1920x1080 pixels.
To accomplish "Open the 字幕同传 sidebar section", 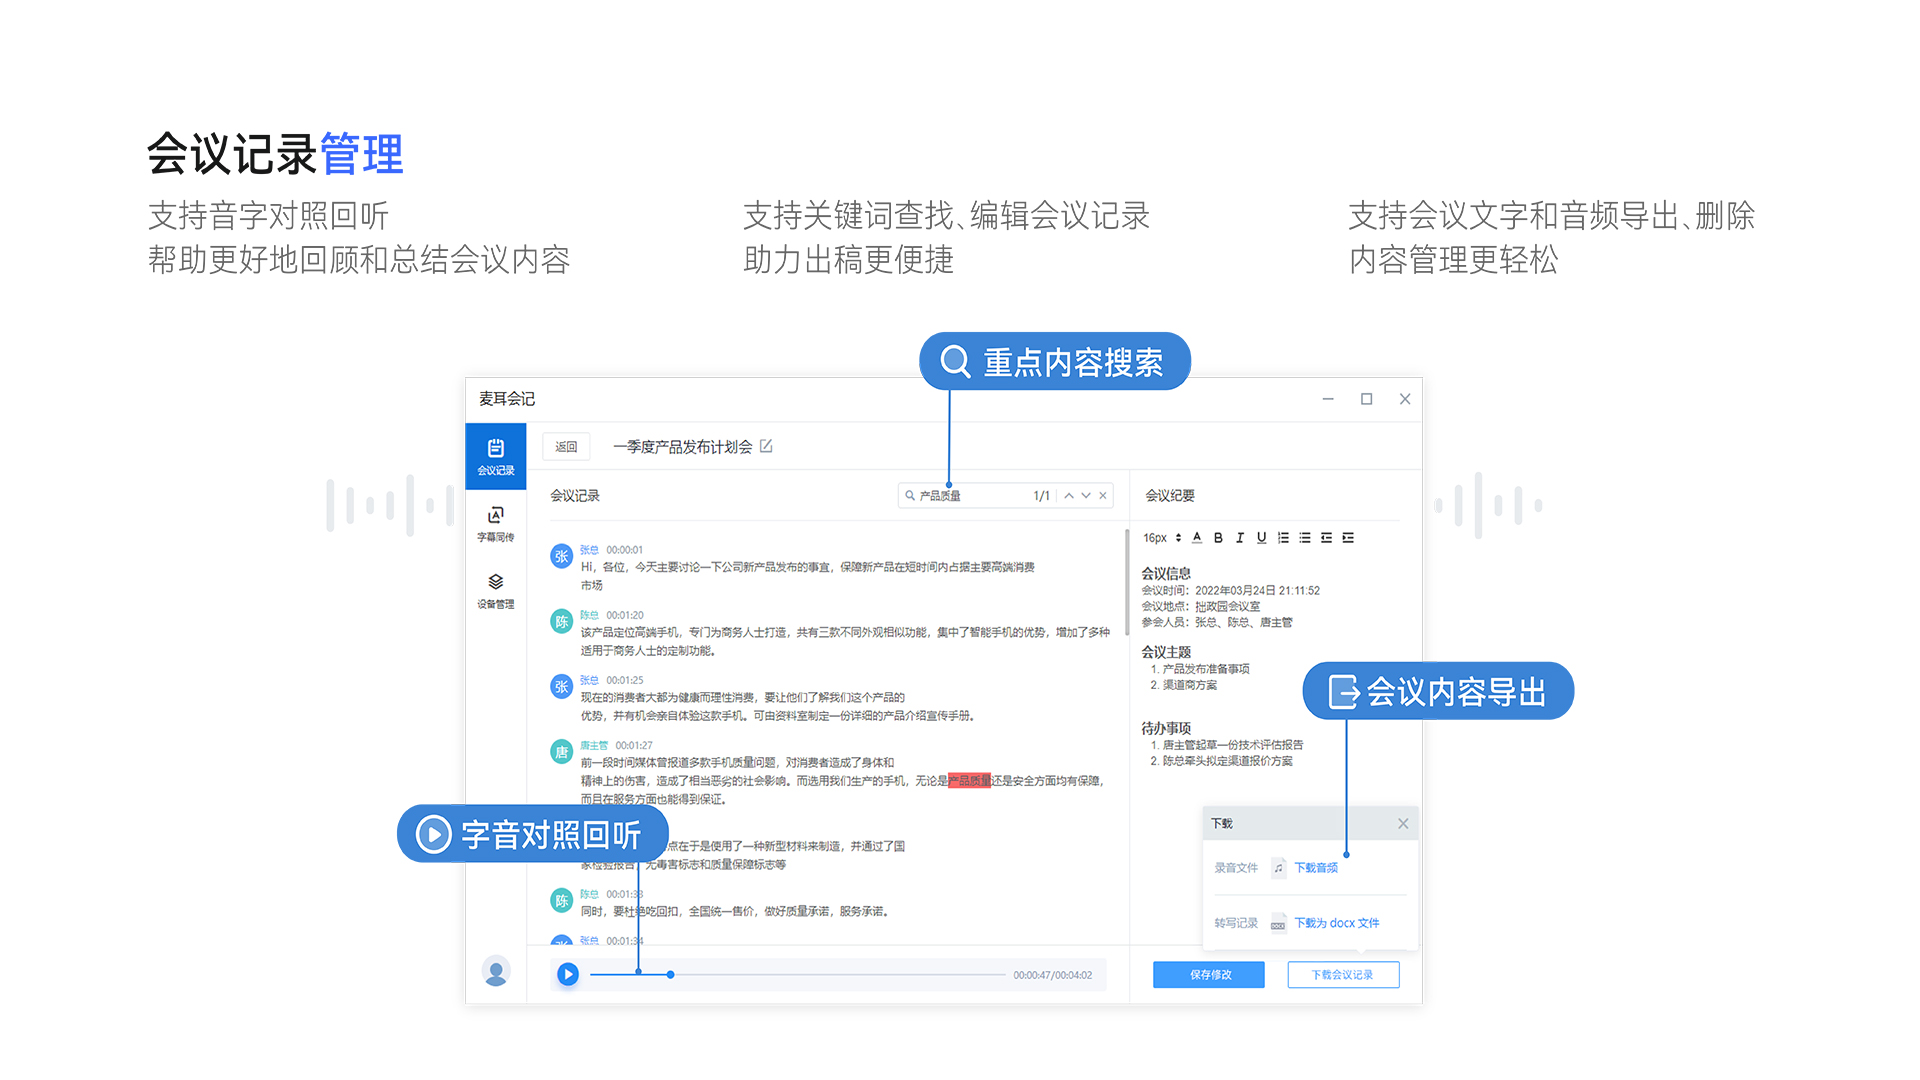I will pos(495,523).
